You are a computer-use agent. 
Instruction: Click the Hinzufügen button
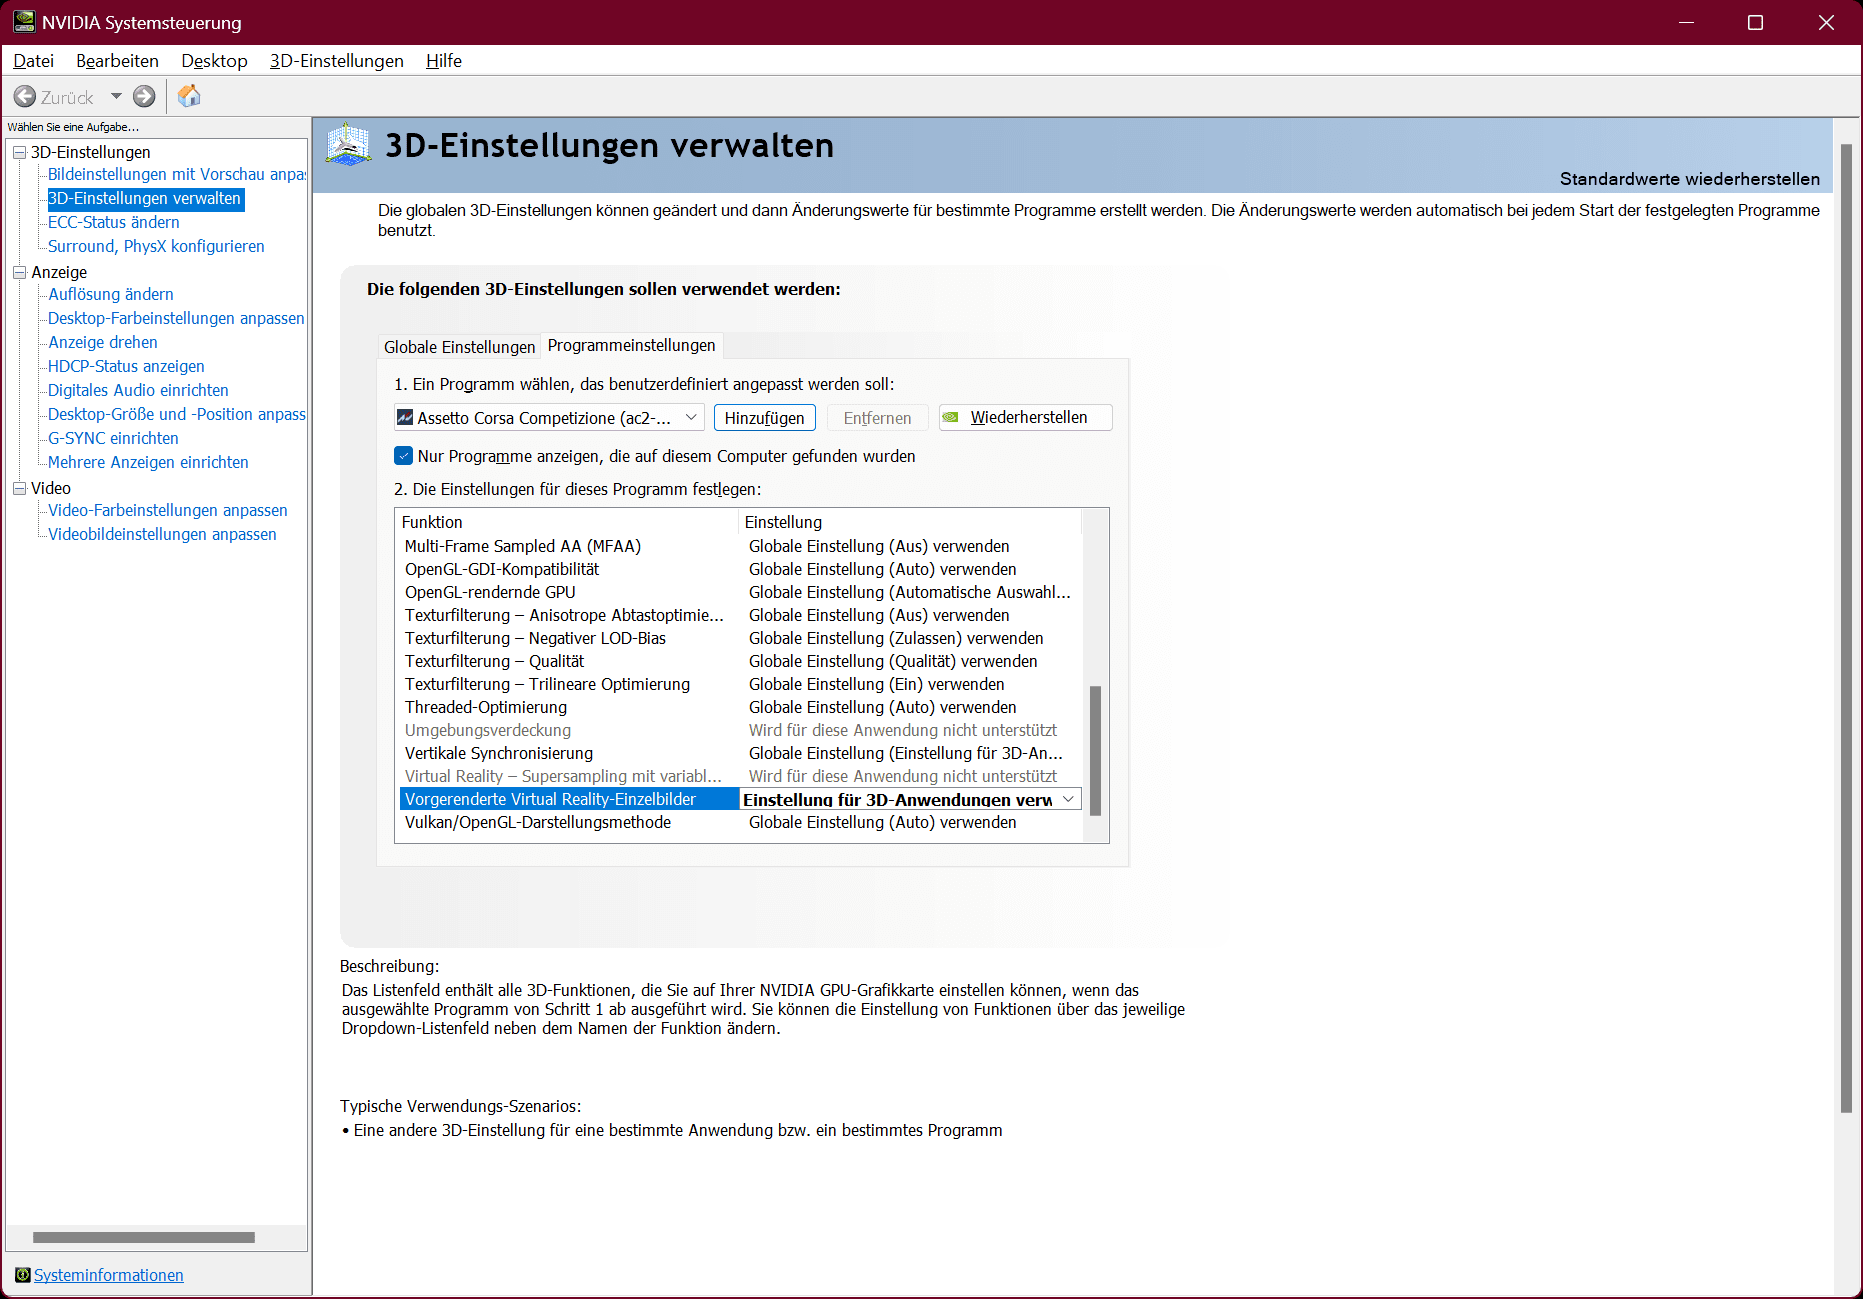click(764, 418)
